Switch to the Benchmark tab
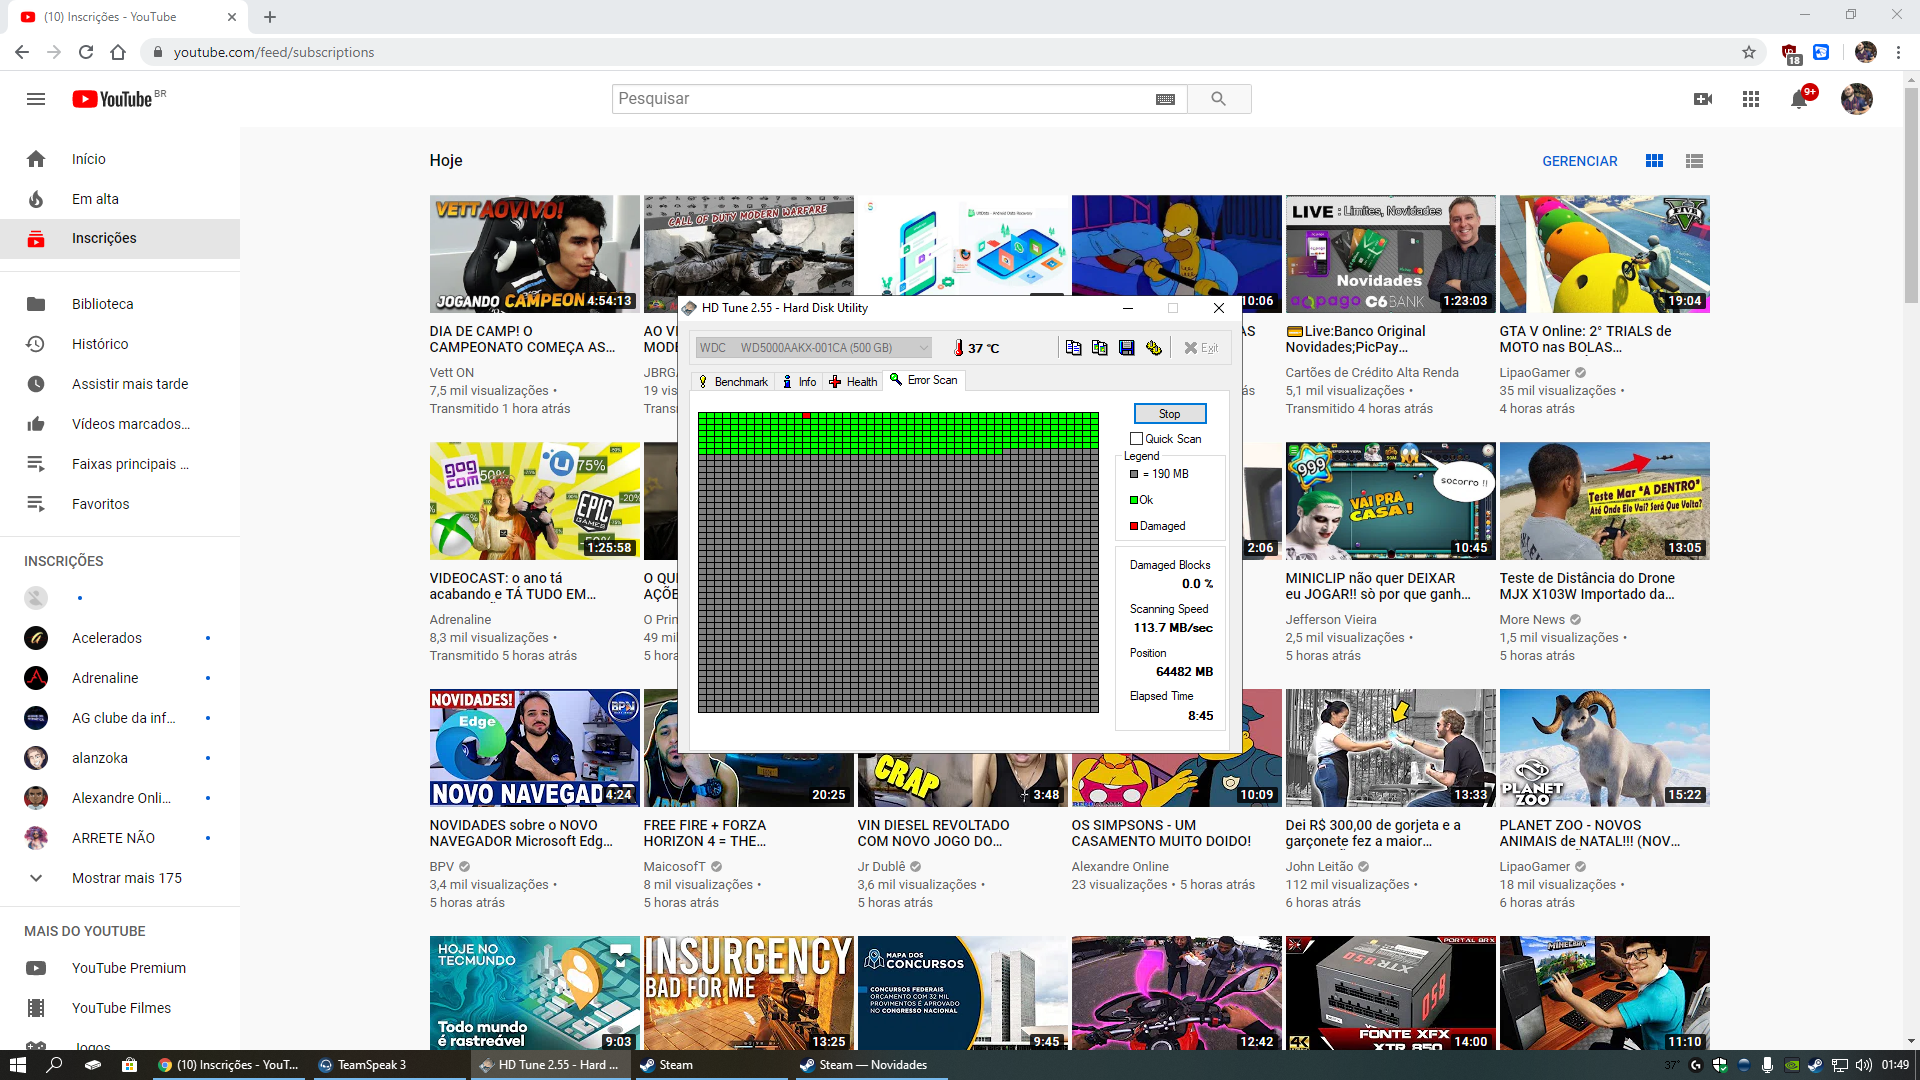The image size is (1920, 1080). click(x=733, y=381)
